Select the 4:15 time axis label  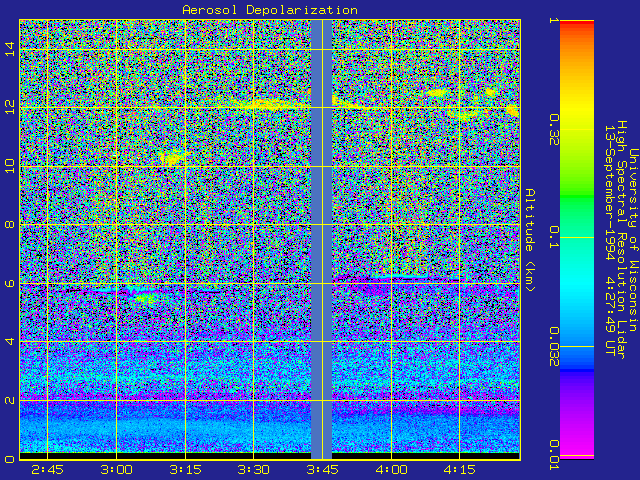tap(460, 470)
